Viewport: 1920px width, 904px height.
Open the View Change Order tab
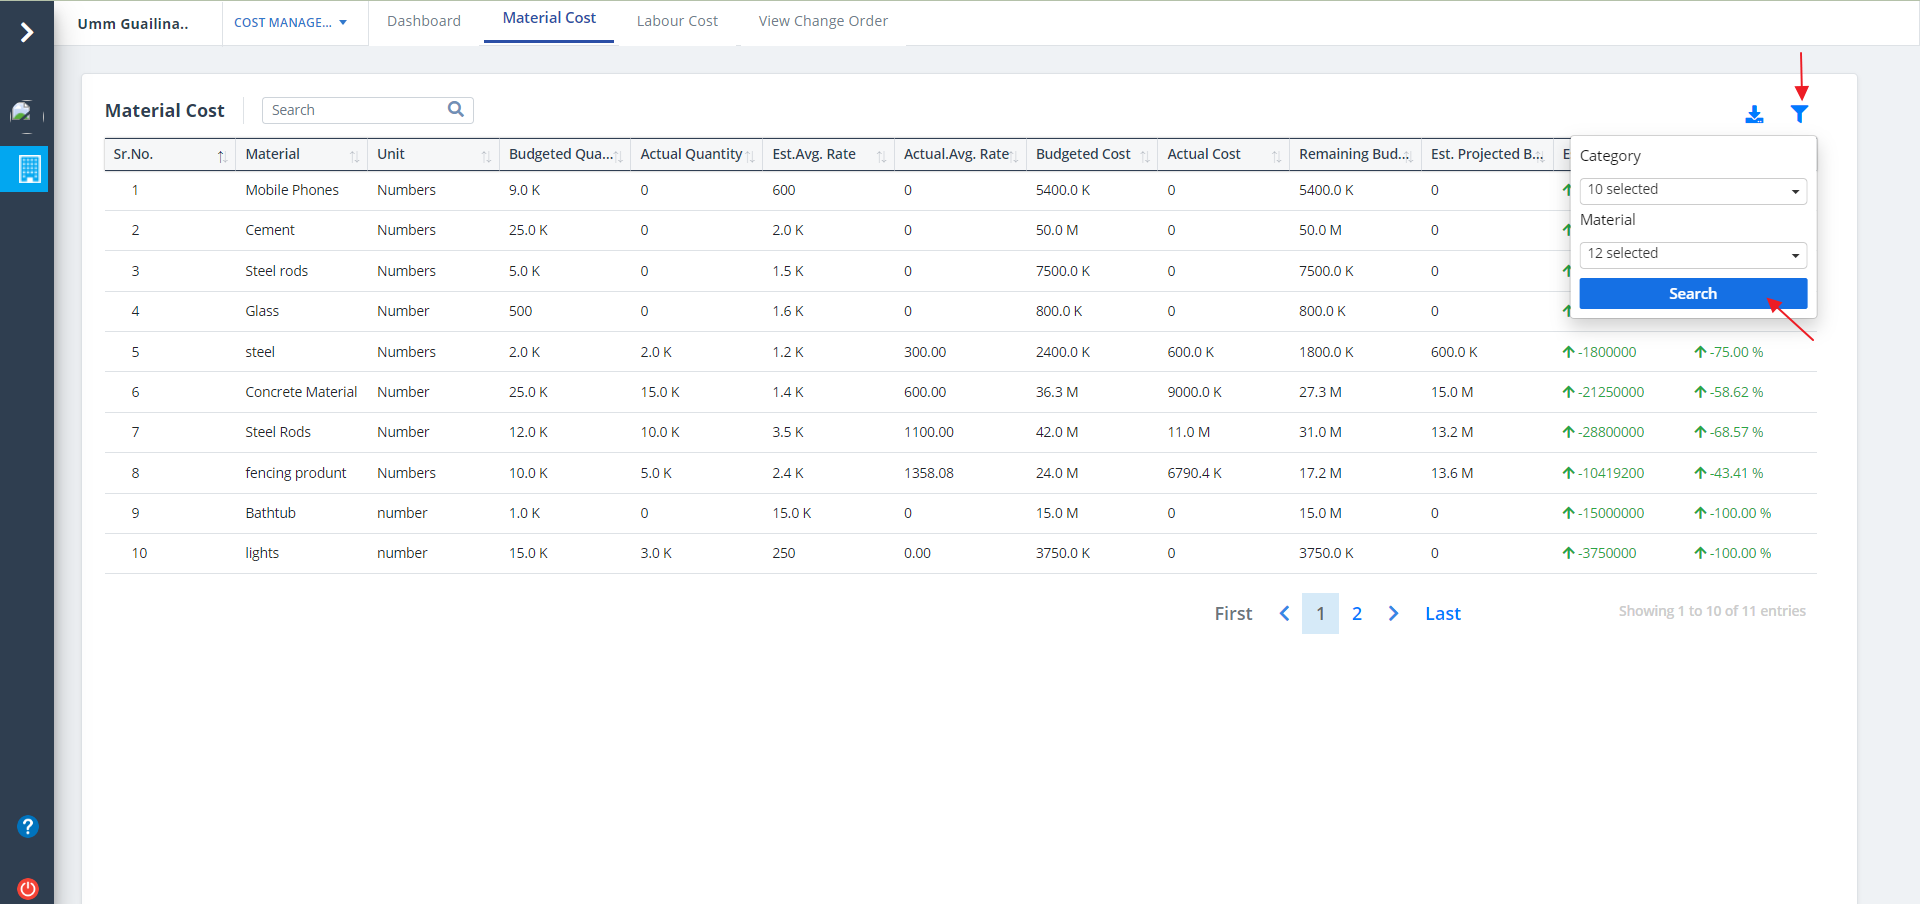822,21
